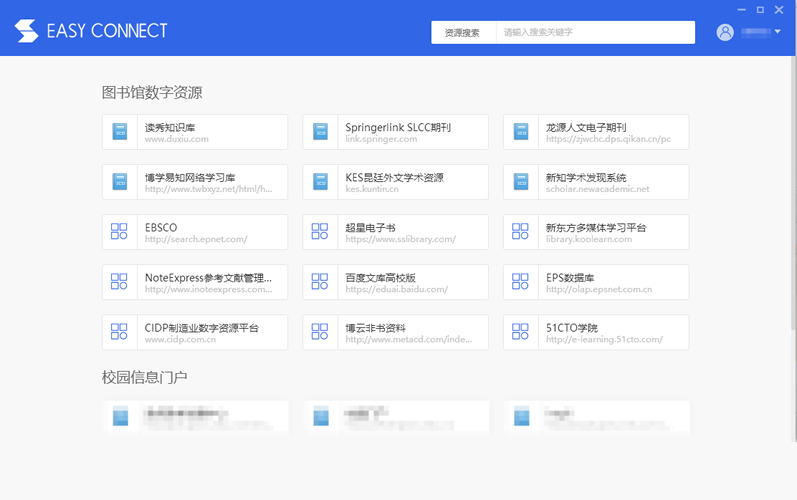Click the 51CTO学院 grid icon

click(x=520, y=332)
